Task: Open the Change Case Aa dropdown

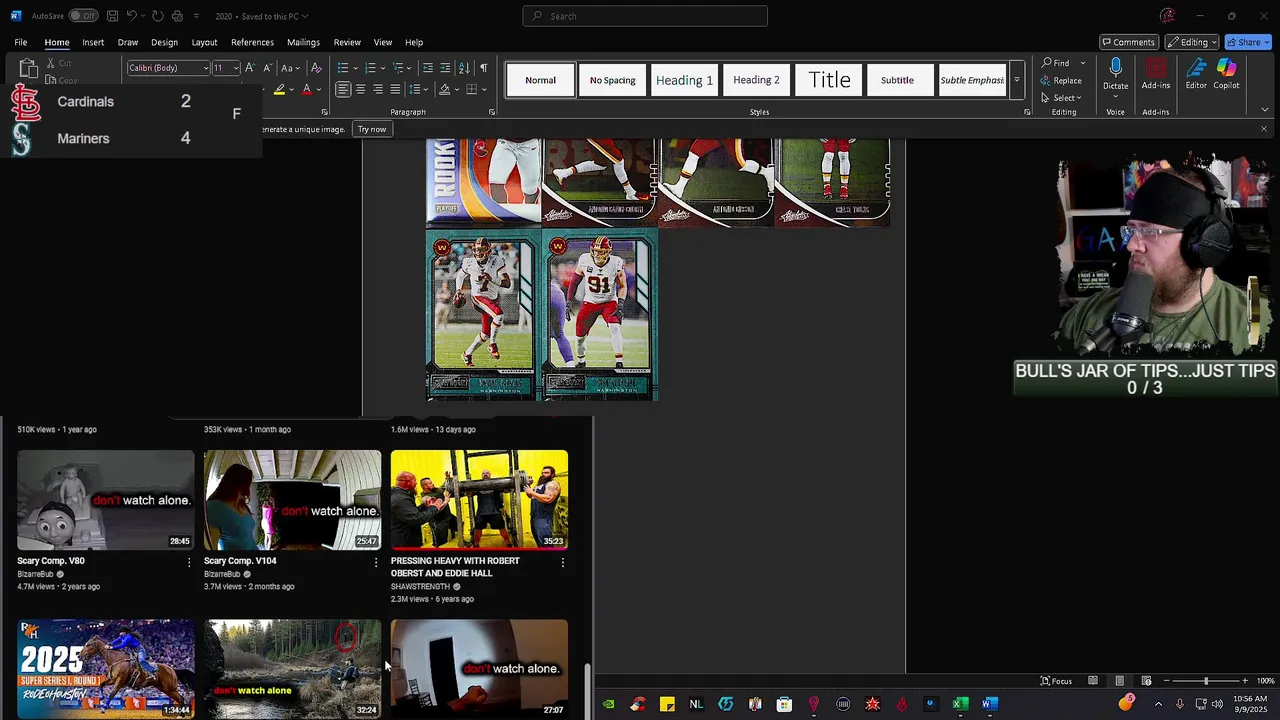Action: 290,68
